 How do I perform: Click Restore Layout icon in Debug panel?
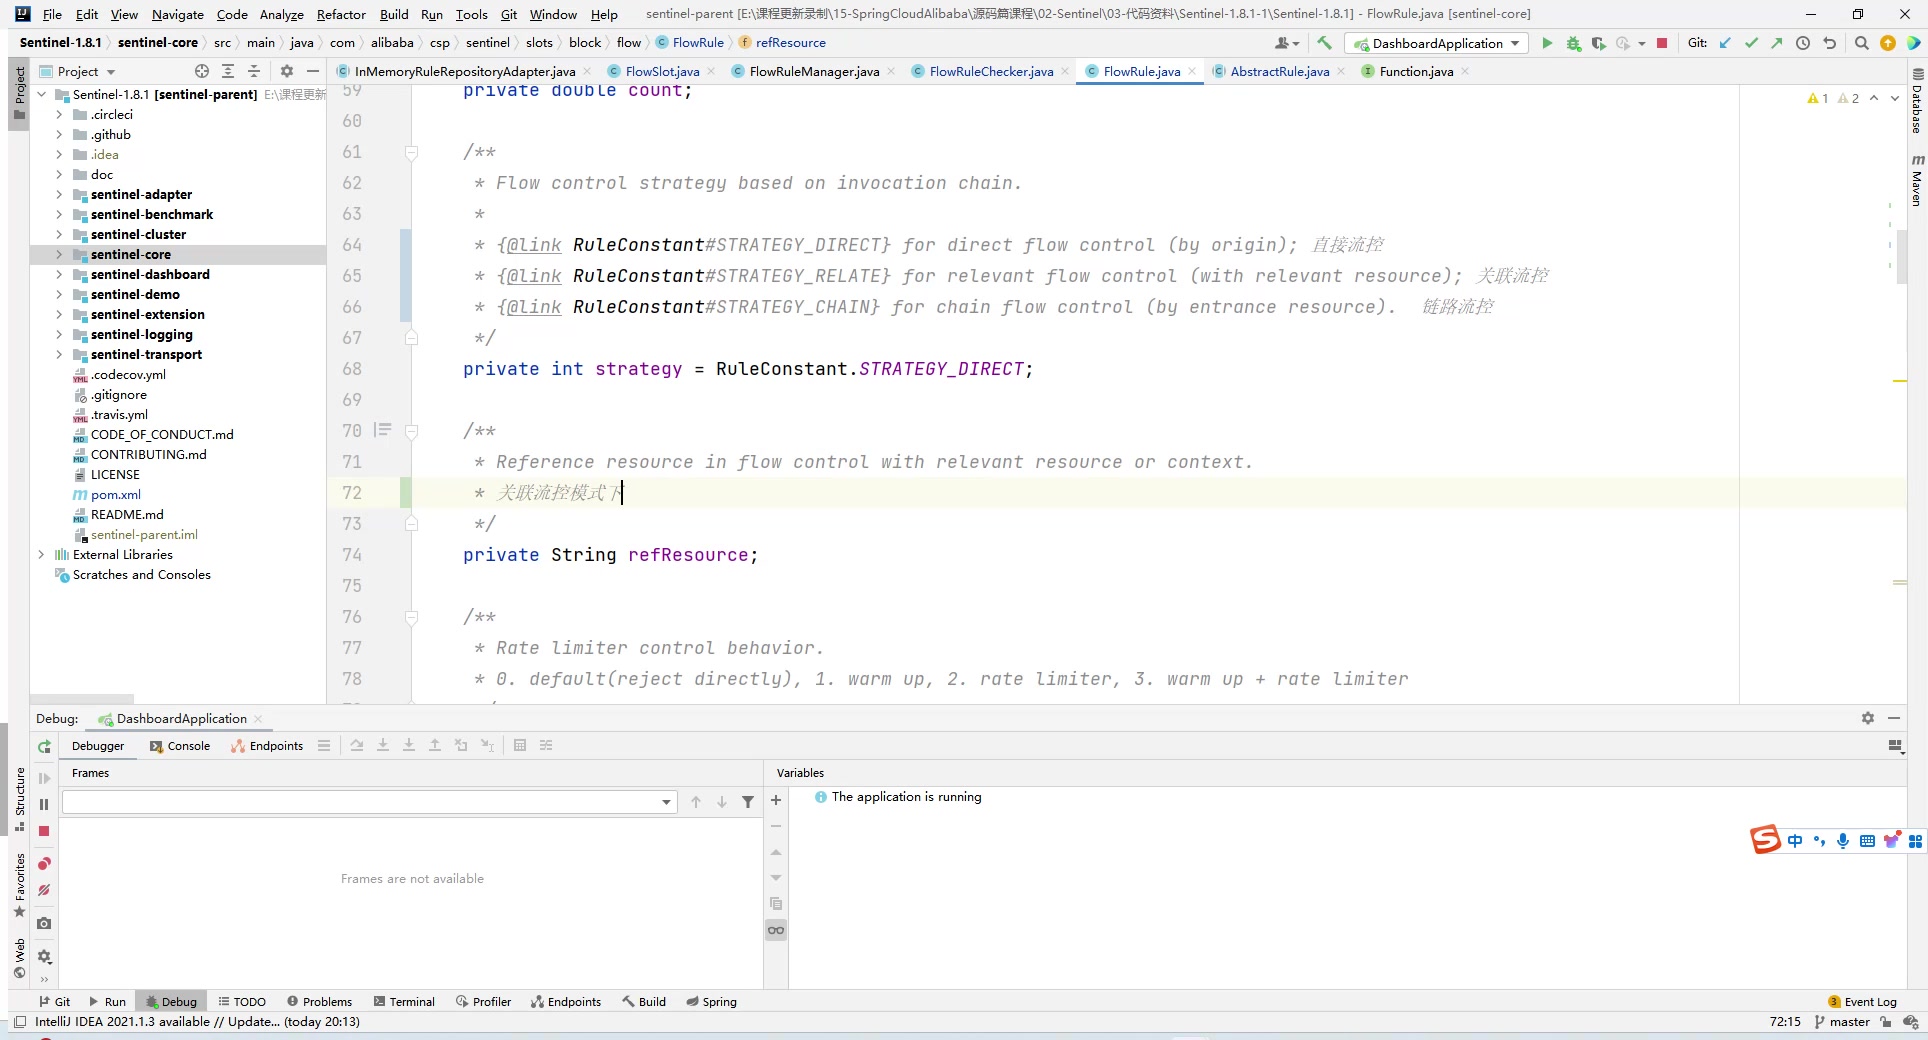coord(1895,746)
